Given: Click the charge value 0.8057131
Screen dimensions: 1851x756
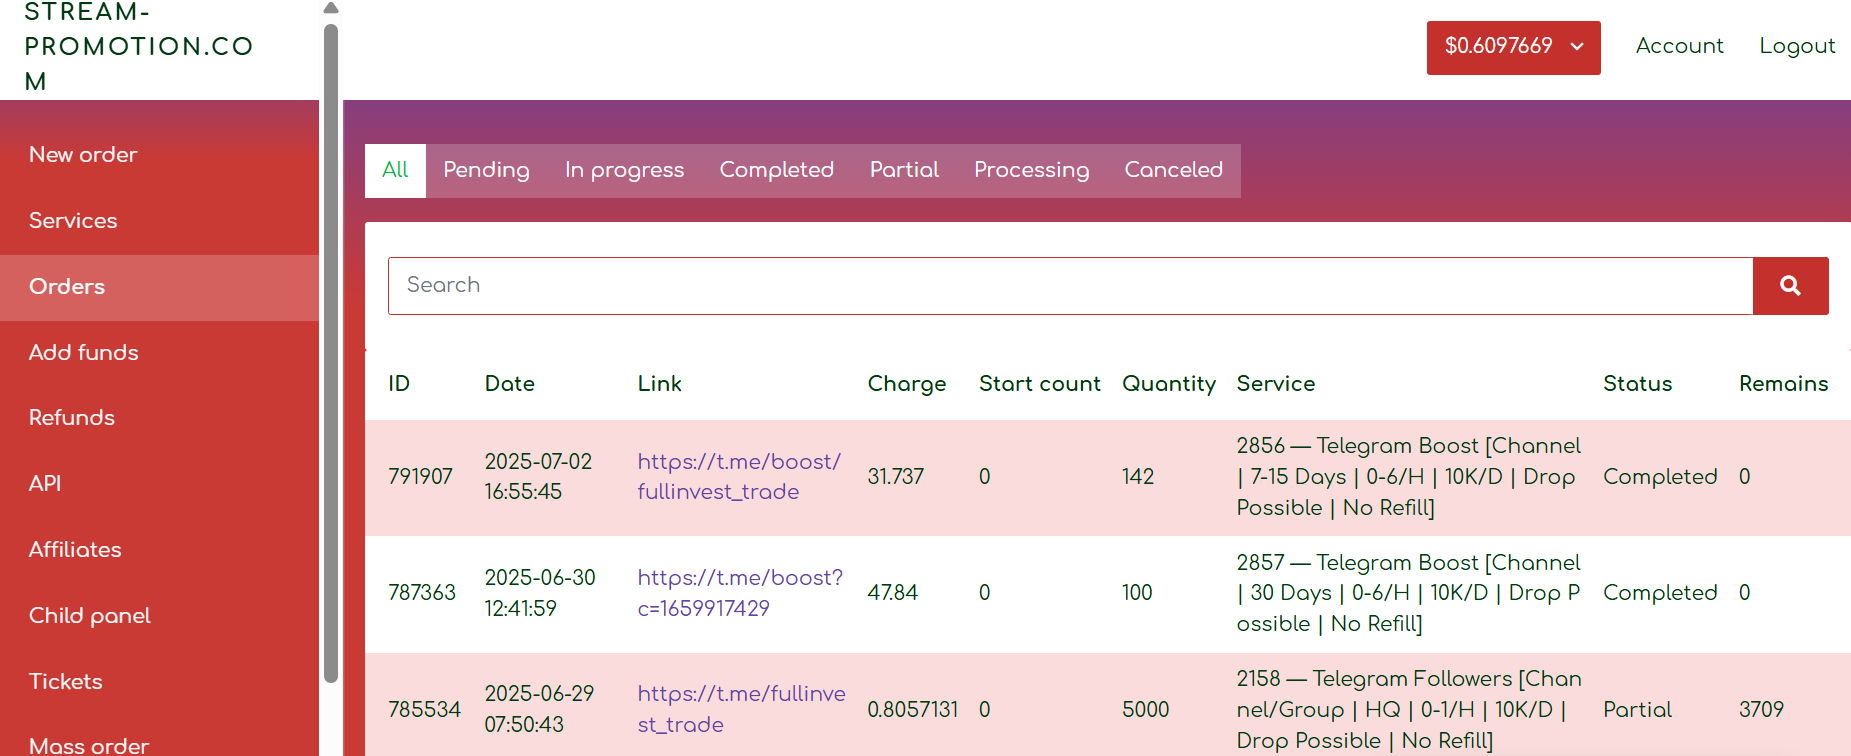Looking at the screenshot, I should (912, 710).
